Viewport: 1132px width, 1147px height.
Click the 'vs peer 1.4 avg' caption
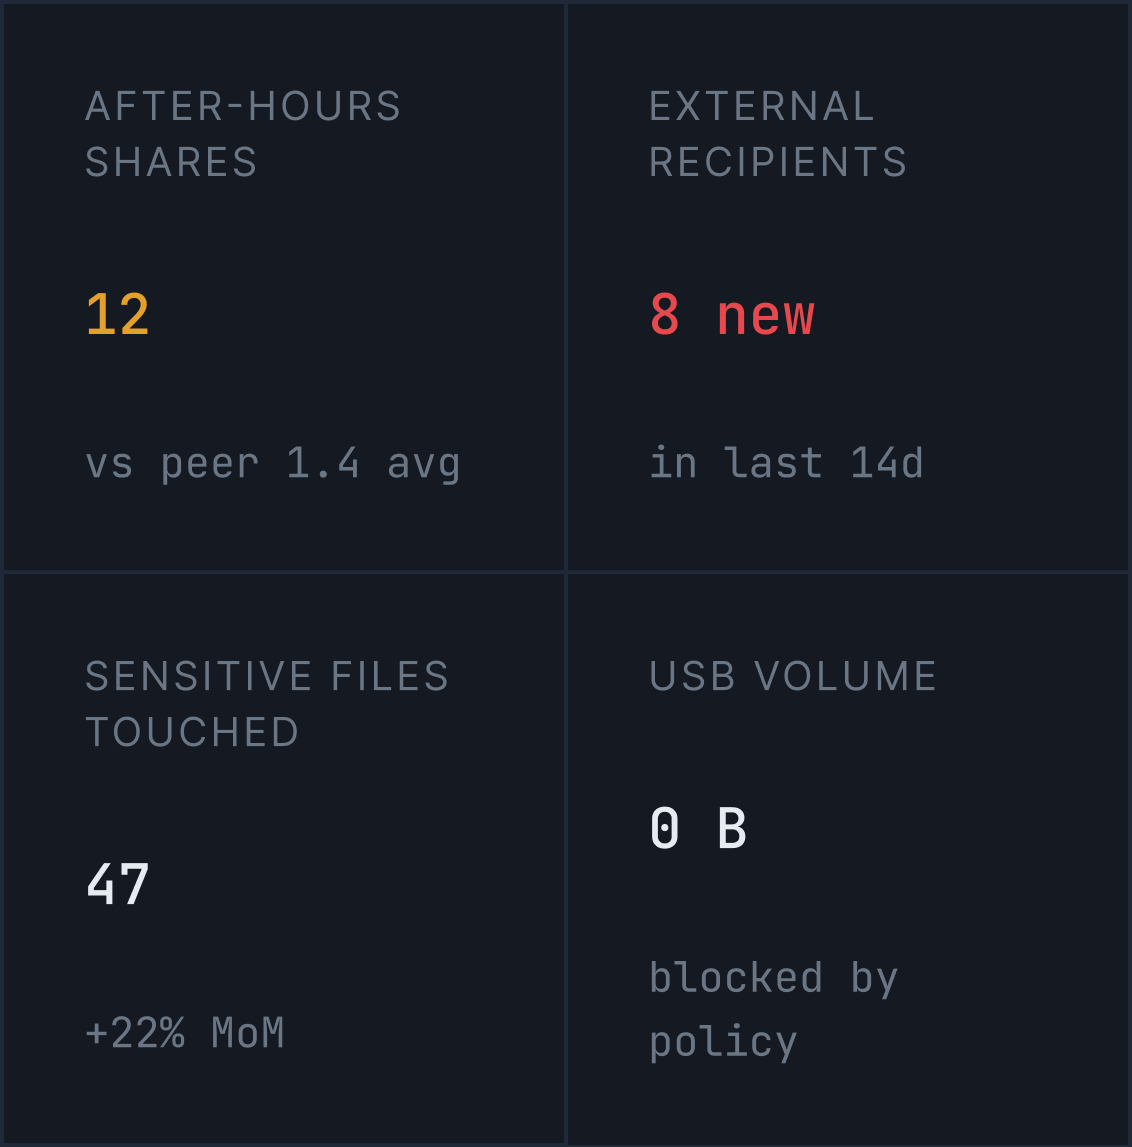pos(272,464)
